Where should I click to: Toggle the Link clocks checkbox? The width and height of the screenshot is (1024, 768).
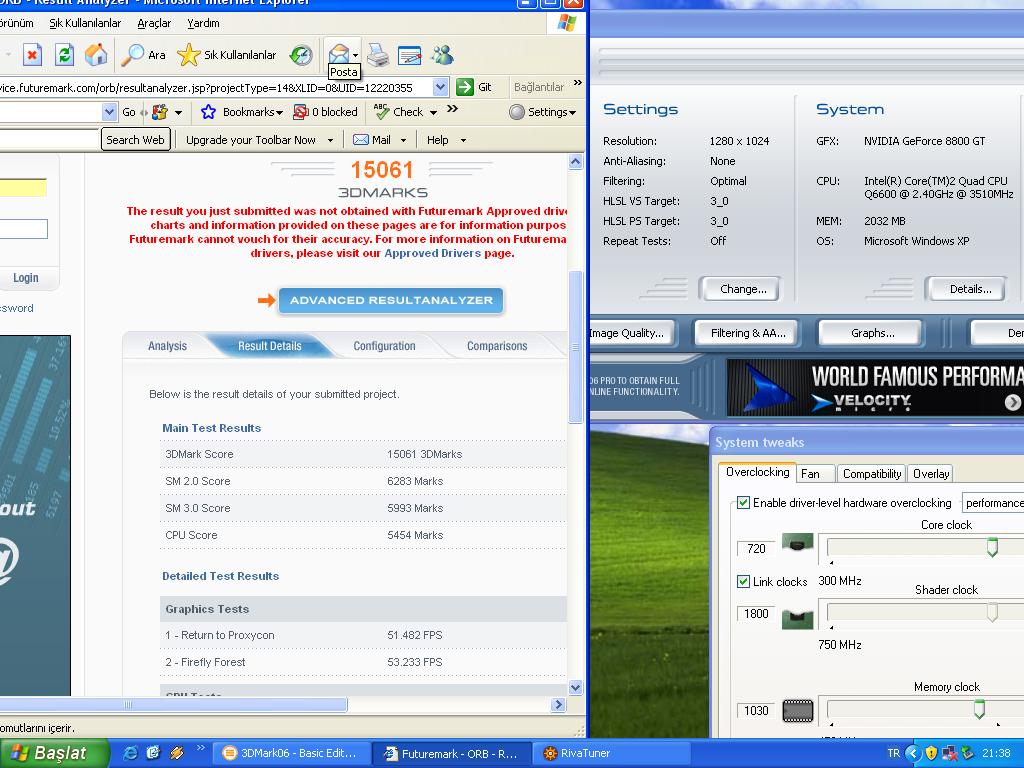[743, 581]
